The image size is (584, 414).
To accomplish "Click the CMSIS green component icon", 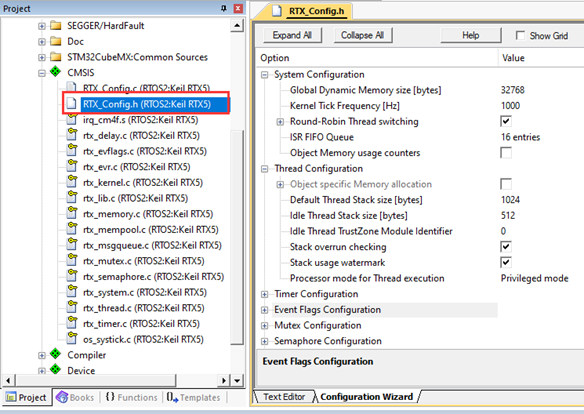I will pyautogui.click(x=55, y=71).
